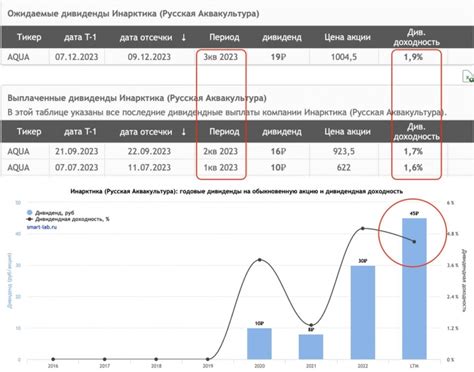The height and width of the screenshot is (372, 474).
Task: Click the yield line point at 2018
Action: (156, 359)
